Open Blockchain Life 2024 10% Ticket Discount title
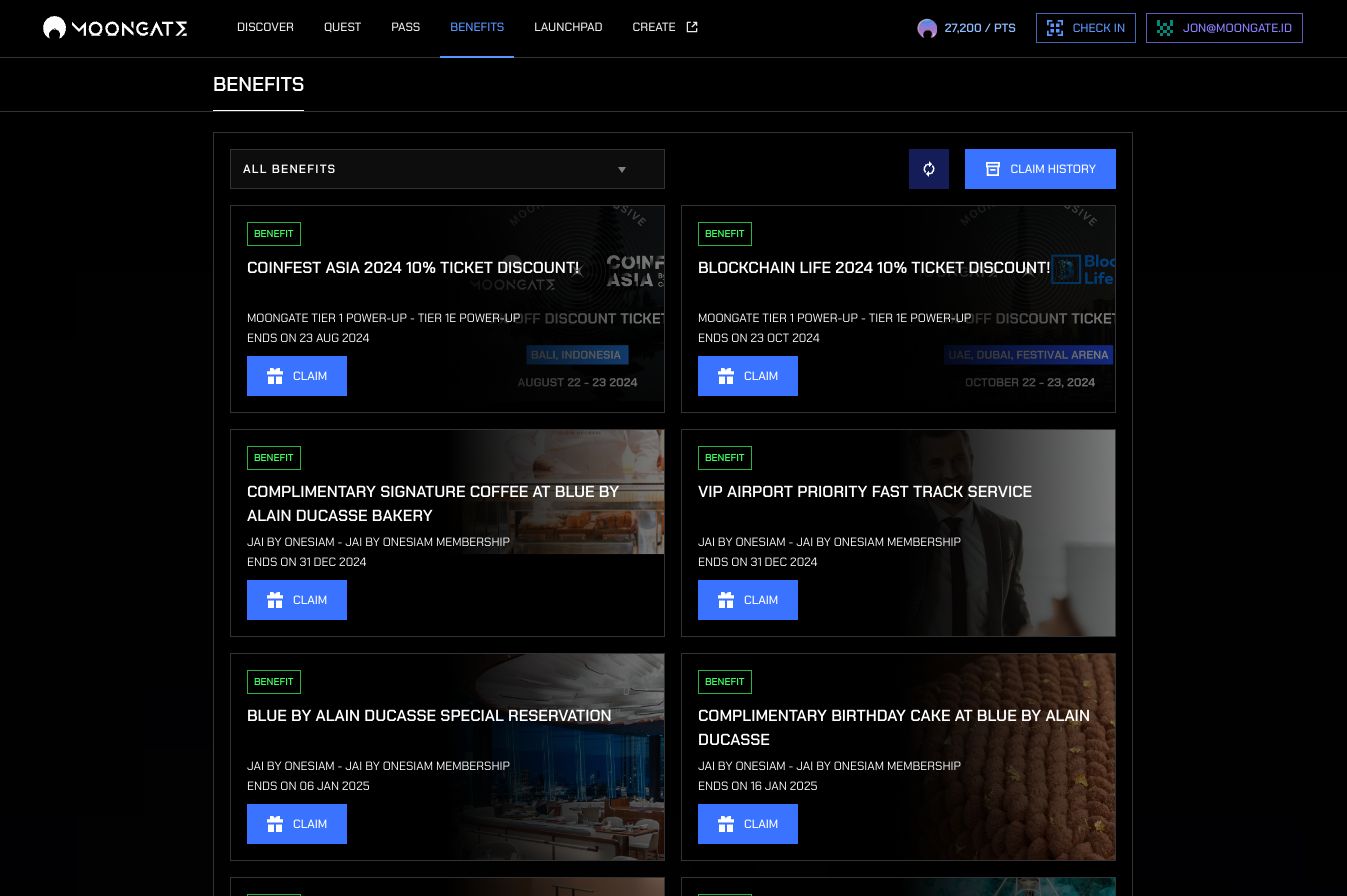The width and height of the screenshot is (1347, 896). point(874,267)
